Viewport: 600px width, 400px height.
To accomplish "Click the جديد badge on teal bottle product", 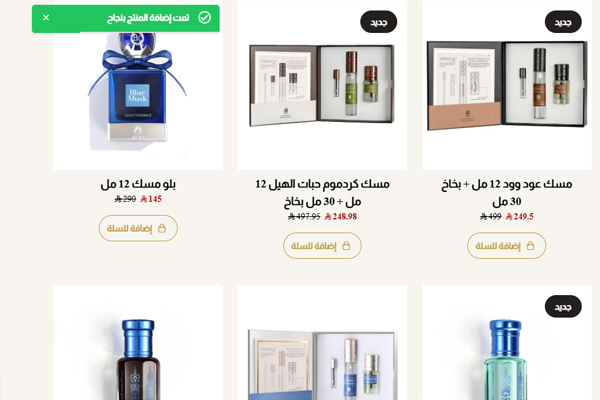I will click(x=563, y=307).
